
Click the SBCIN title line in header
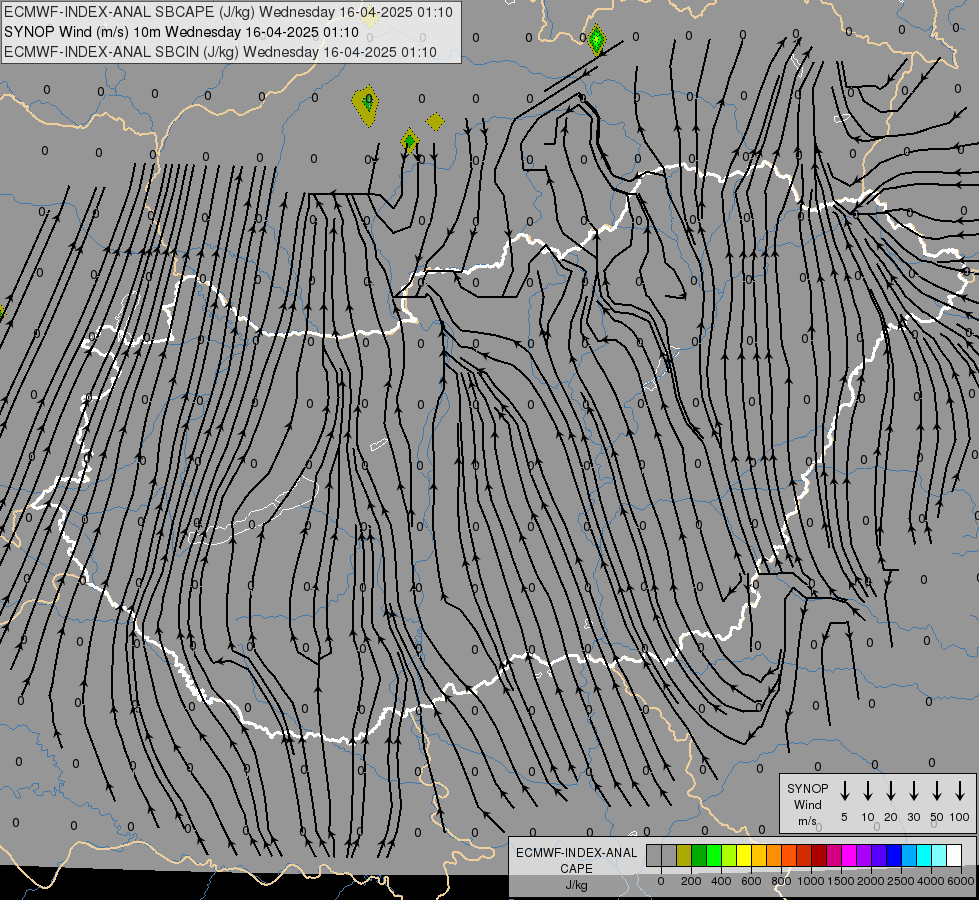pos(220,52)
